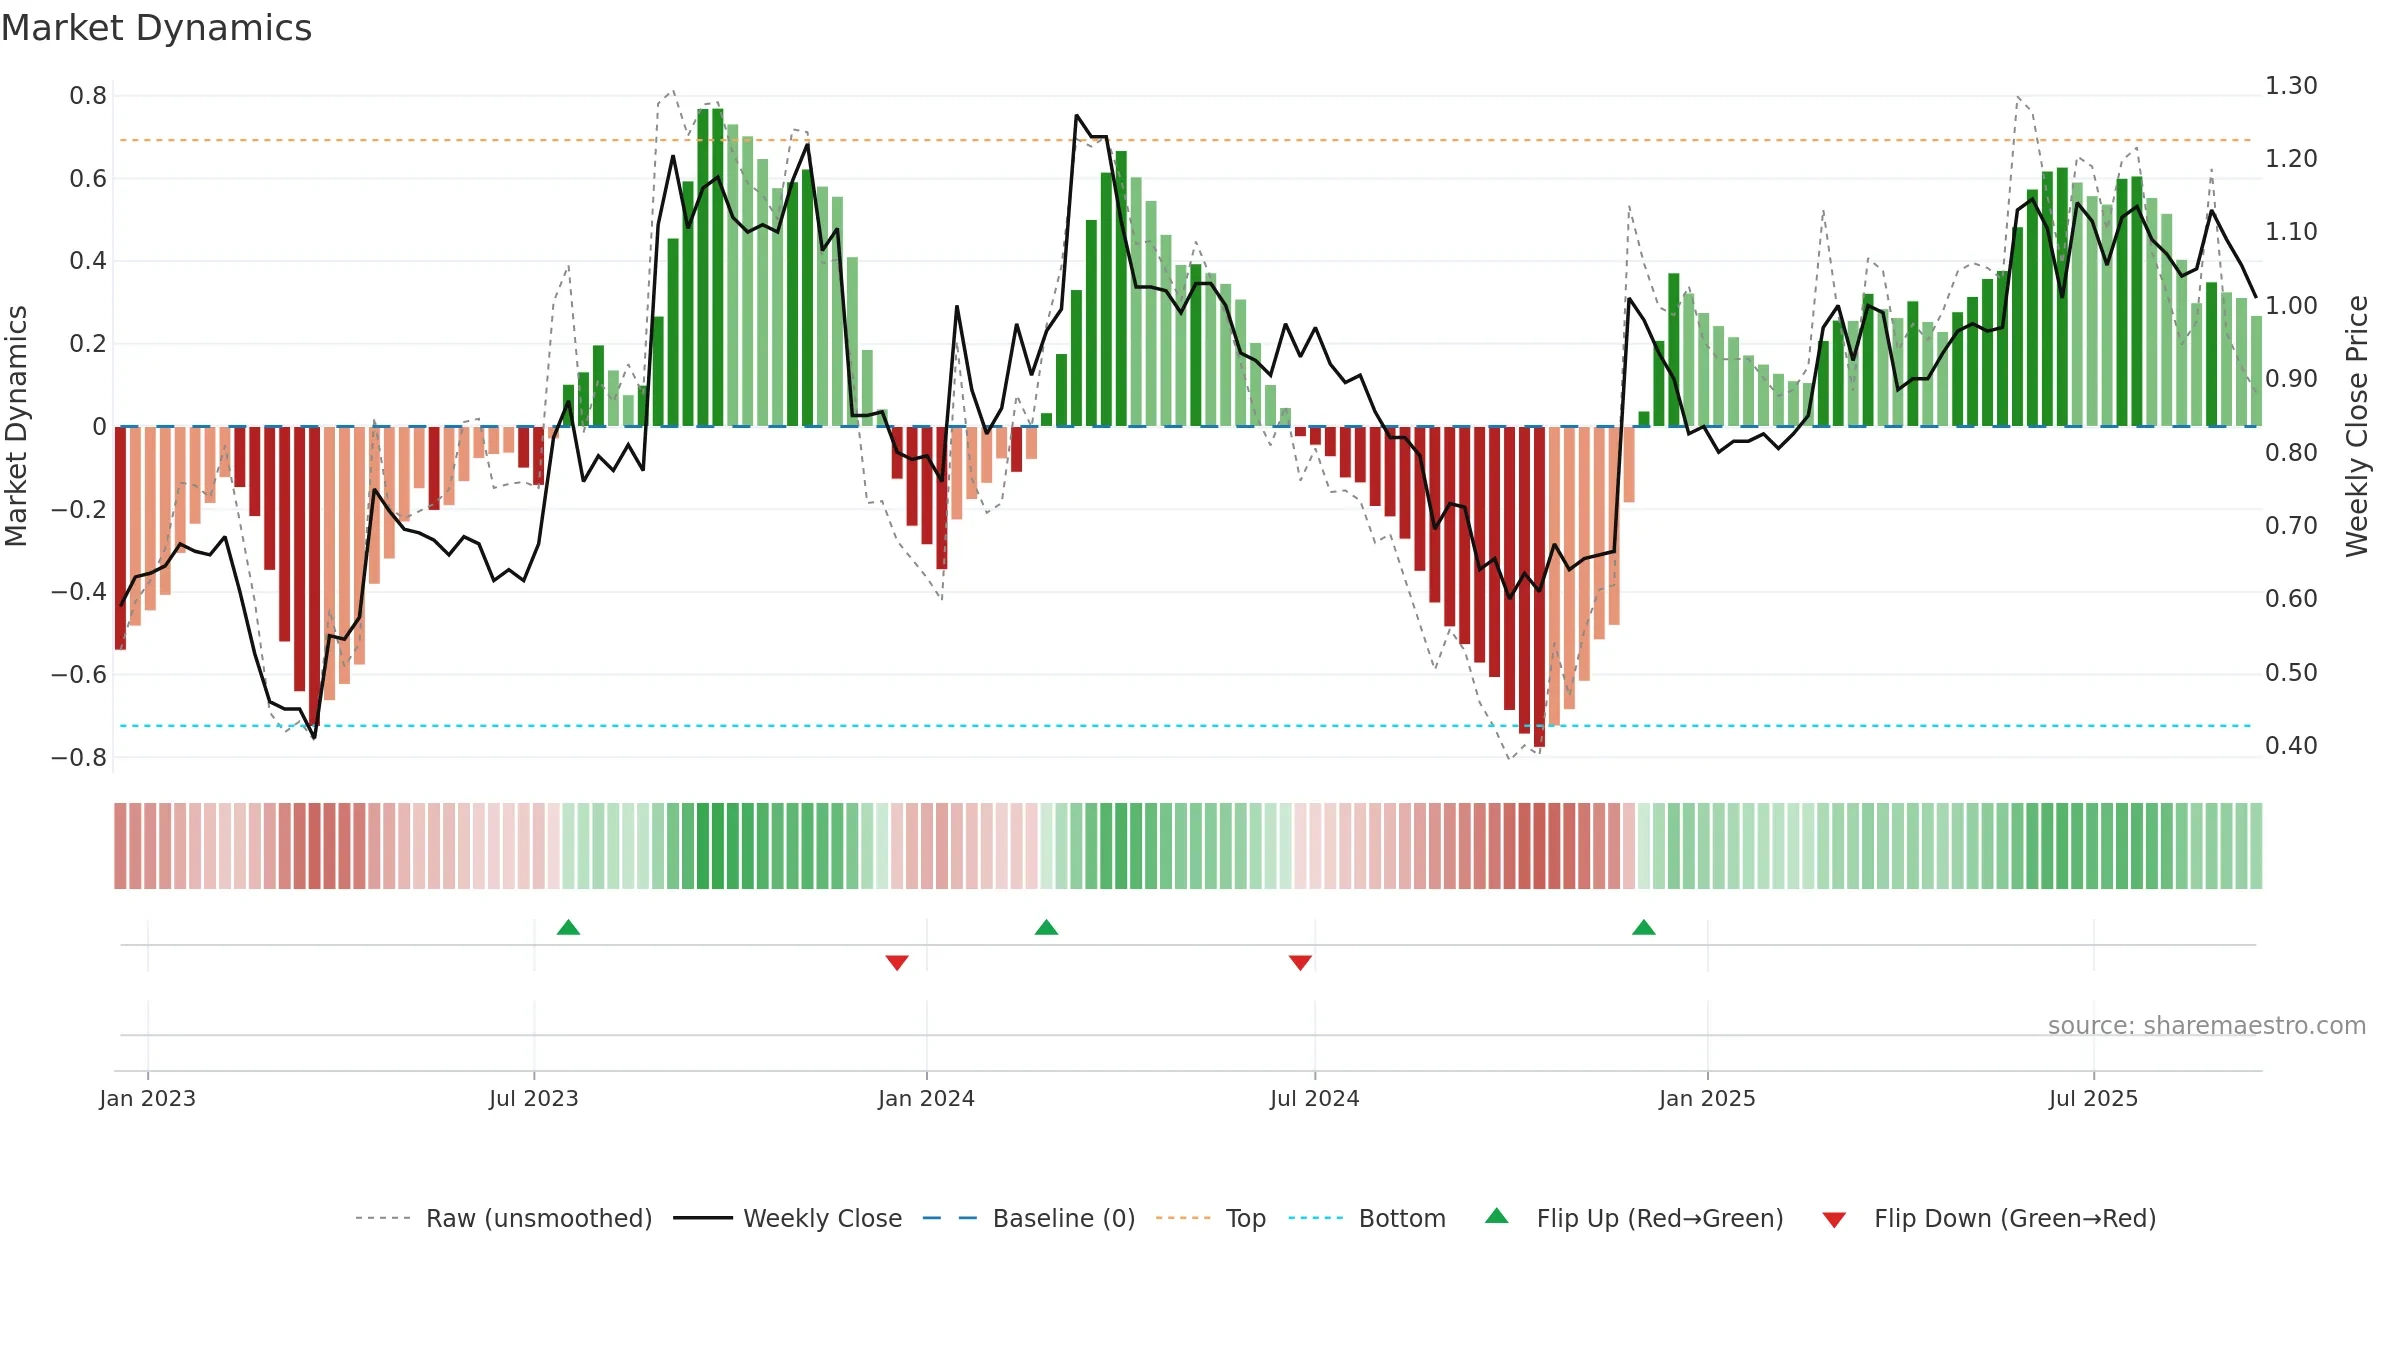Click the red Flip Down legend triangle icon
Image resolution: width=2400 pixels, height=1350 pixels.
(x=1834, y=1220)
